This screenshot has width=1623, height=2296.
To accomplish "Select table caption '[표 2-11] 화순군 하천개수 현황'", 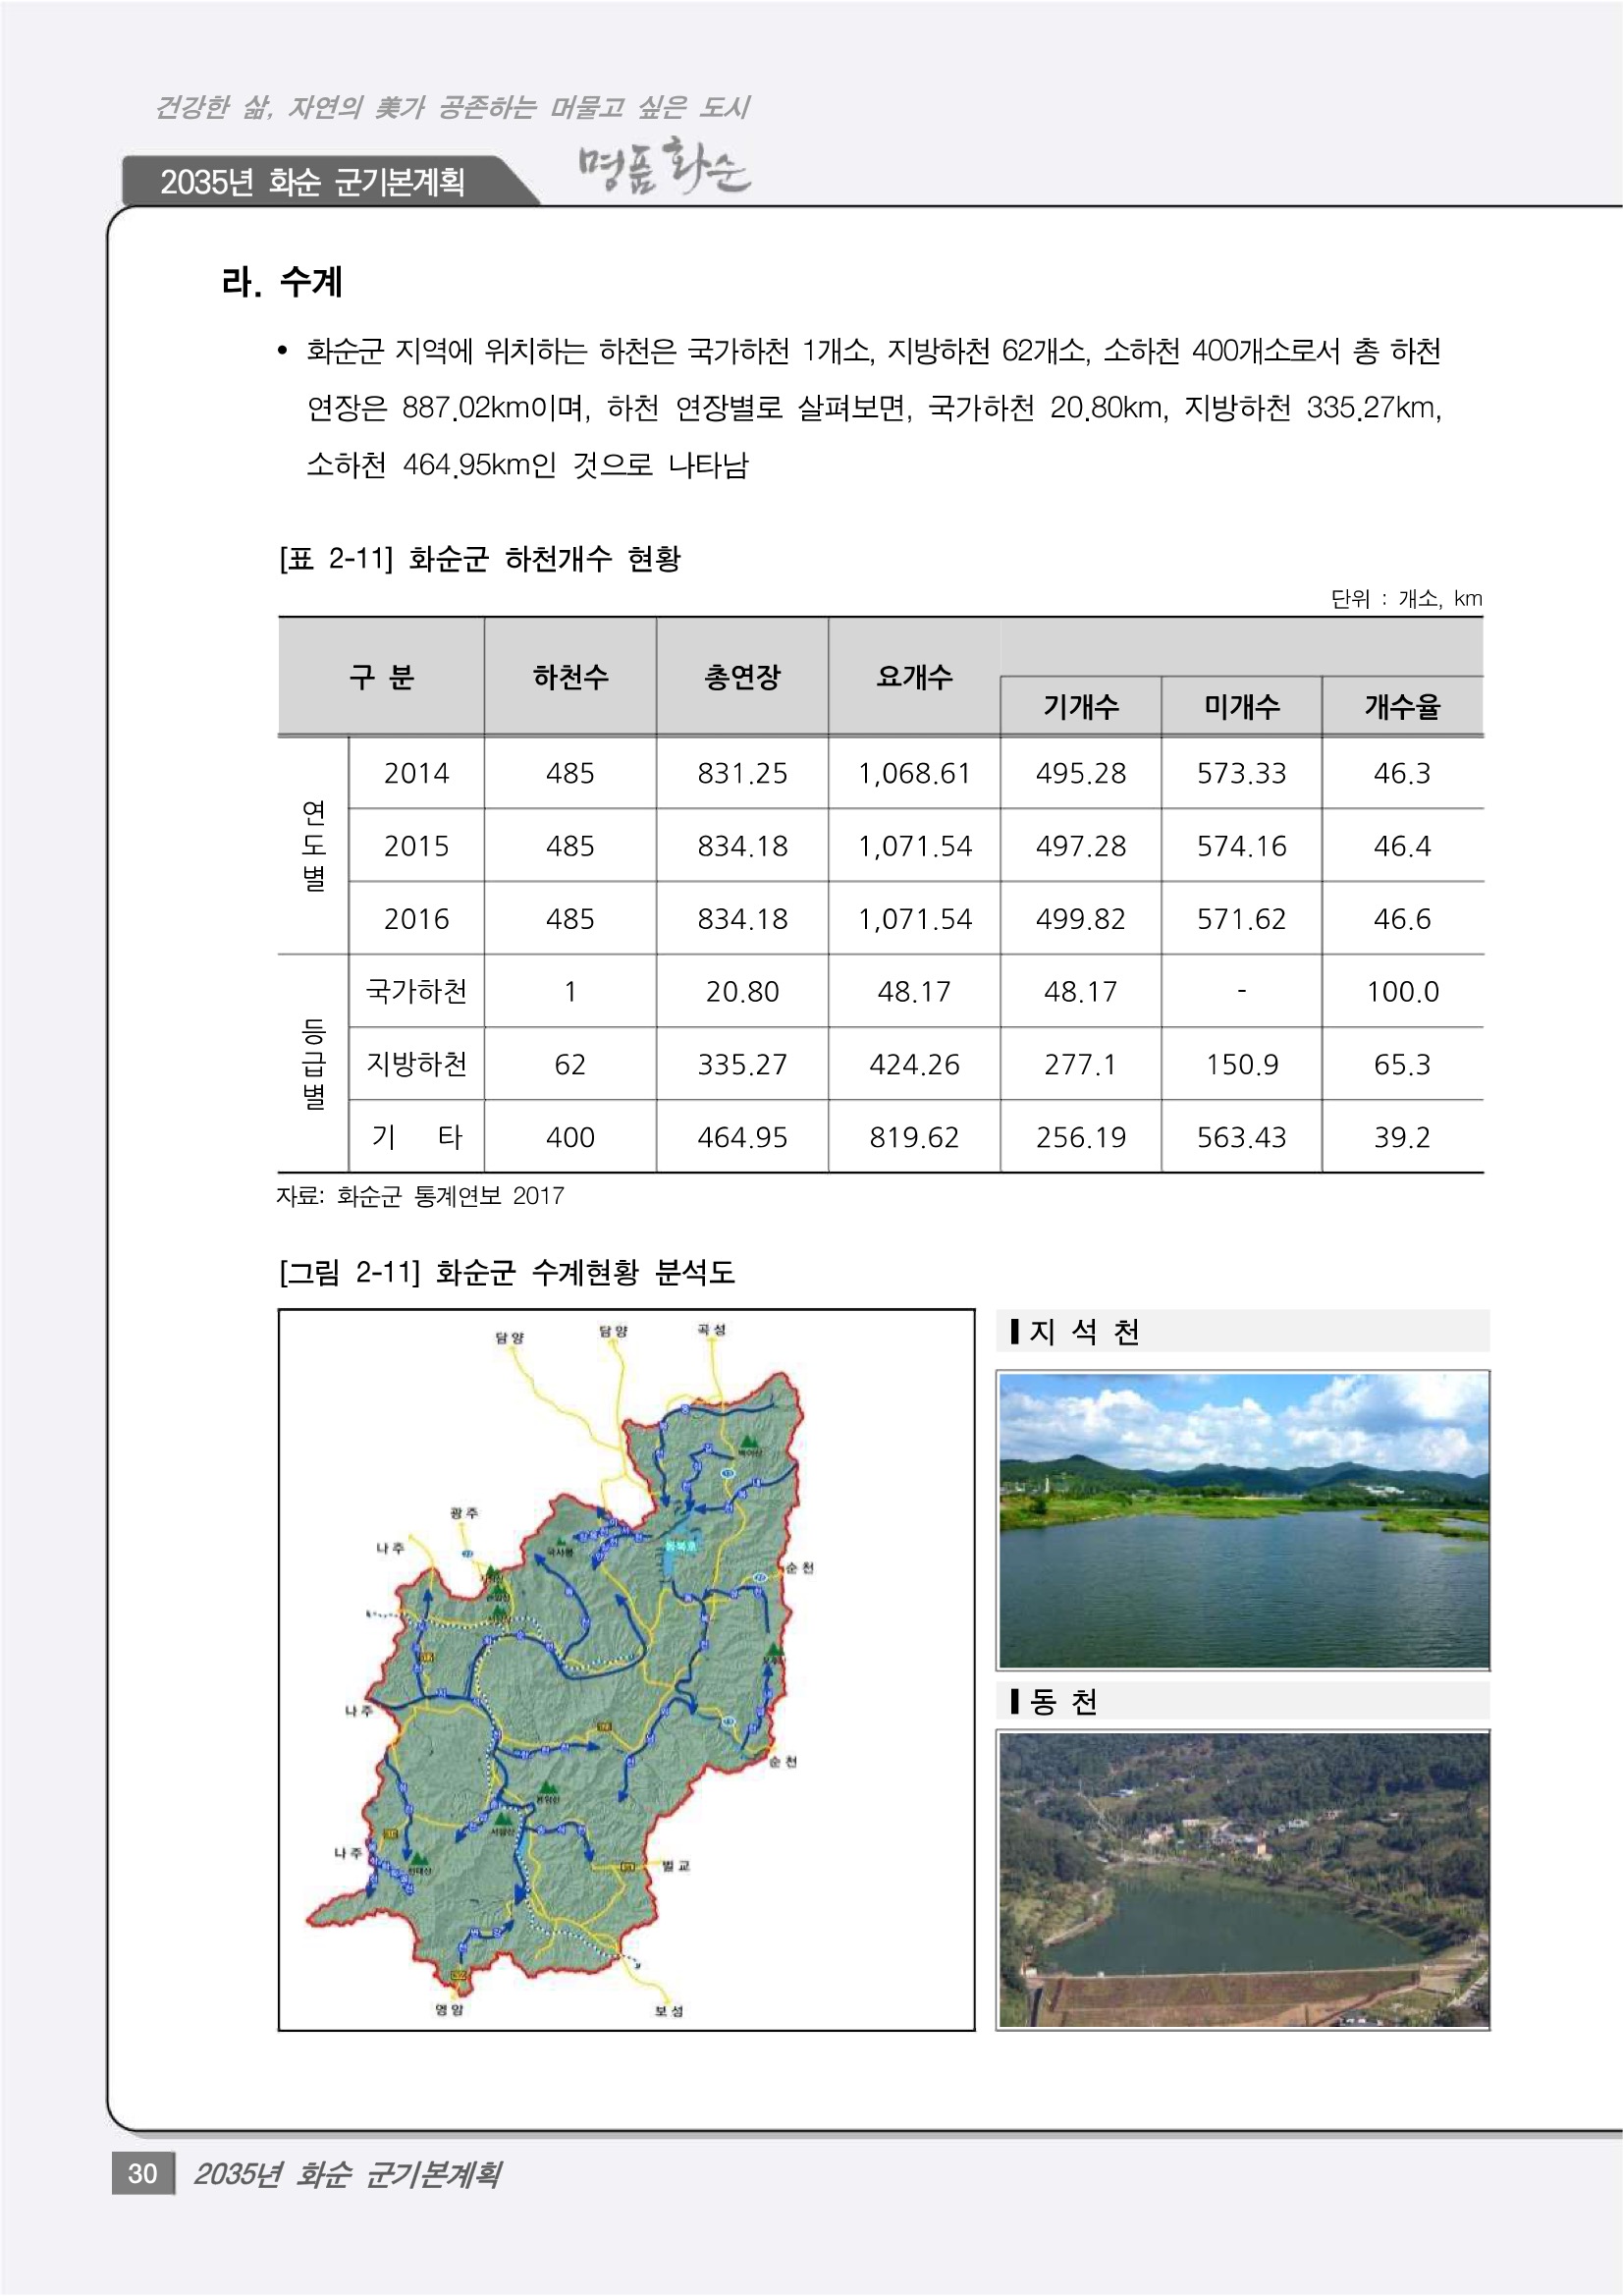I will pyautogui.click(x=480, y=558).
